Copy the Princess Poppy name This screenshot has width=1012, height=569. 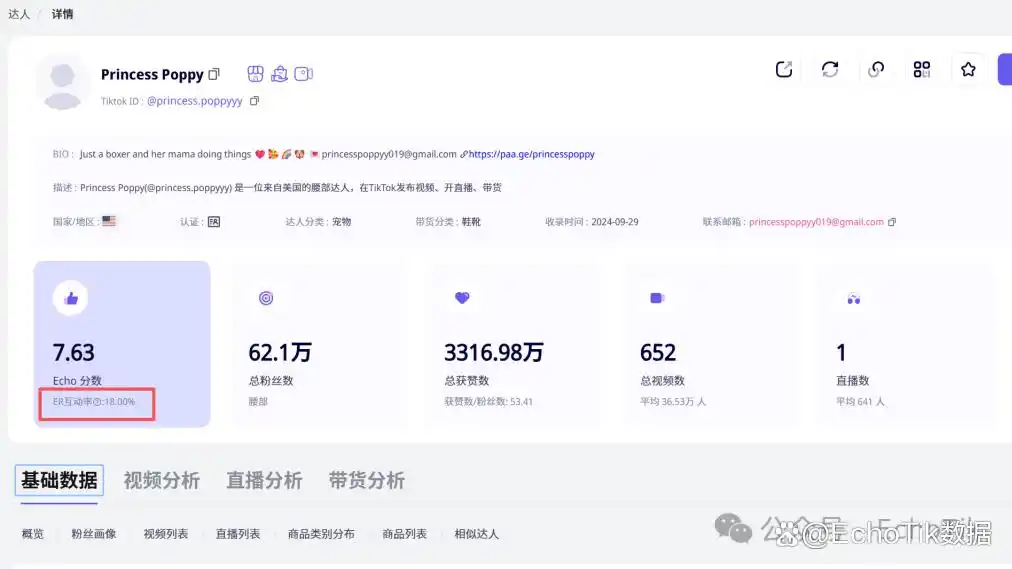tap(214, 75)
